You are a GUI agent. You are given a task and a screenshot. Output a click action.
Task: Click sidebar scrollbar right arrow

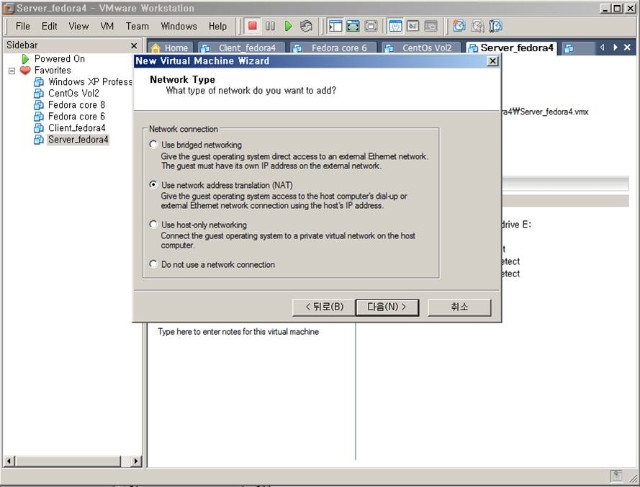(136, 461)
